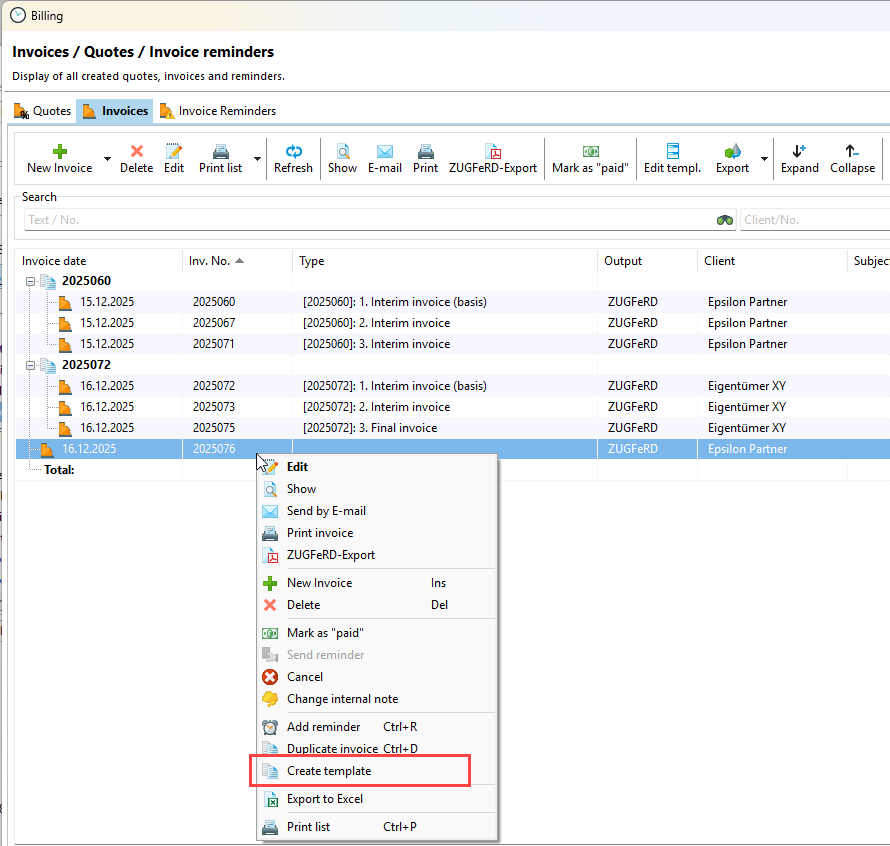Screen dimensions: 890x846
Task: Click the Mark as "paid" toolbar icon
Action: (590, 152)
